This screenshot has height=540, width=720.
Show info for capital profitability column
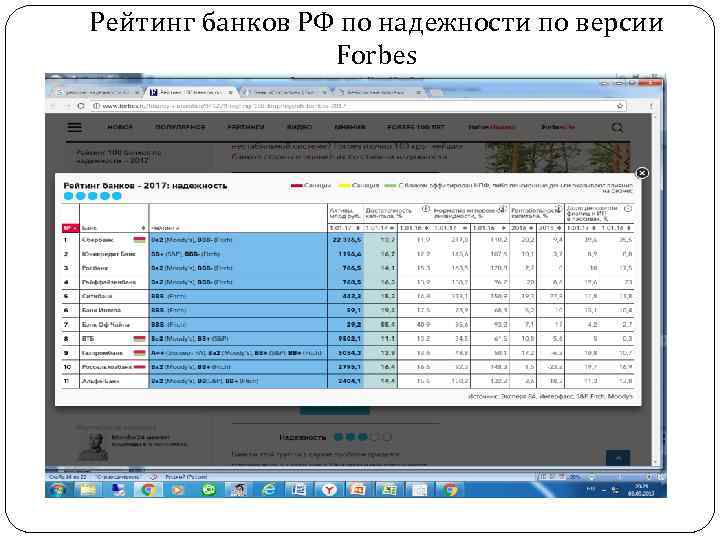559,209
